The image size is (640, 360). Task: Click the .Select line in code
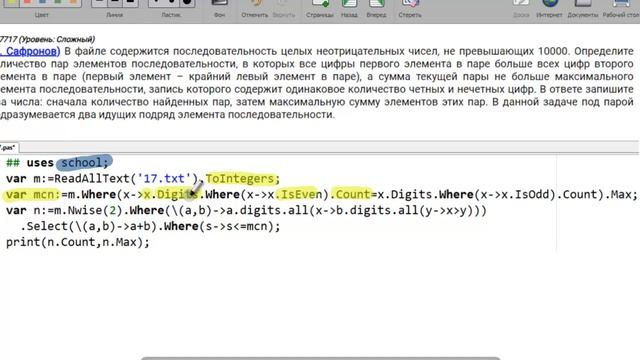pos(150,227)
